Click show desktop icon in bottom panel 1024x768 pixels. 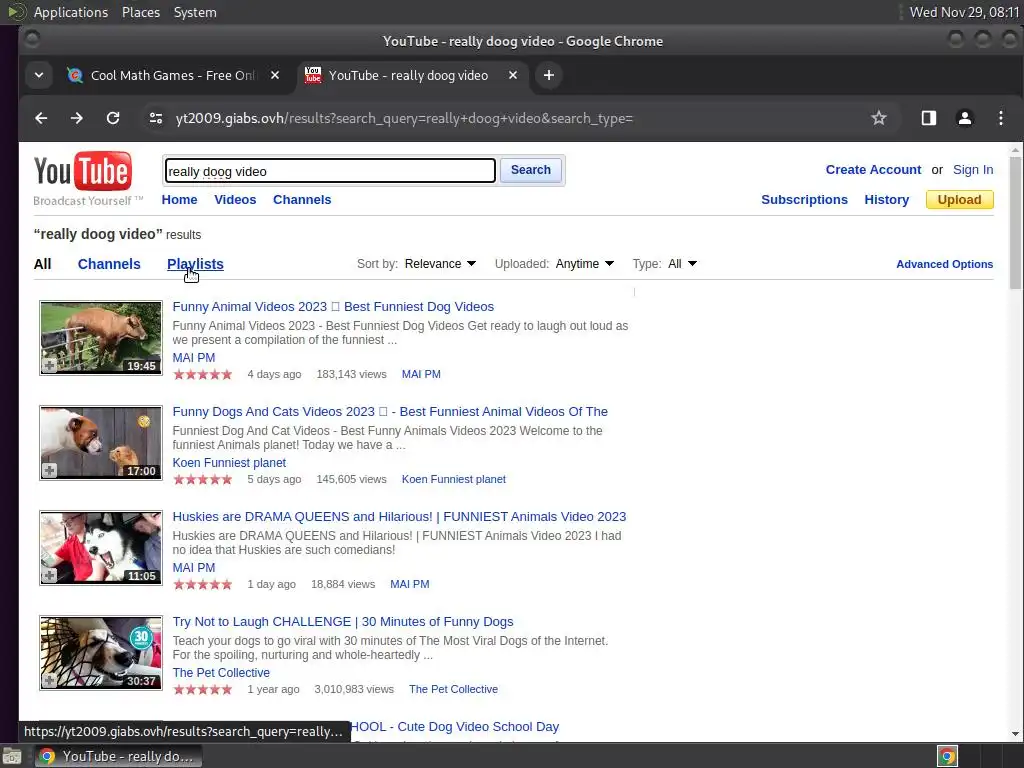click(x=11, y=756)
